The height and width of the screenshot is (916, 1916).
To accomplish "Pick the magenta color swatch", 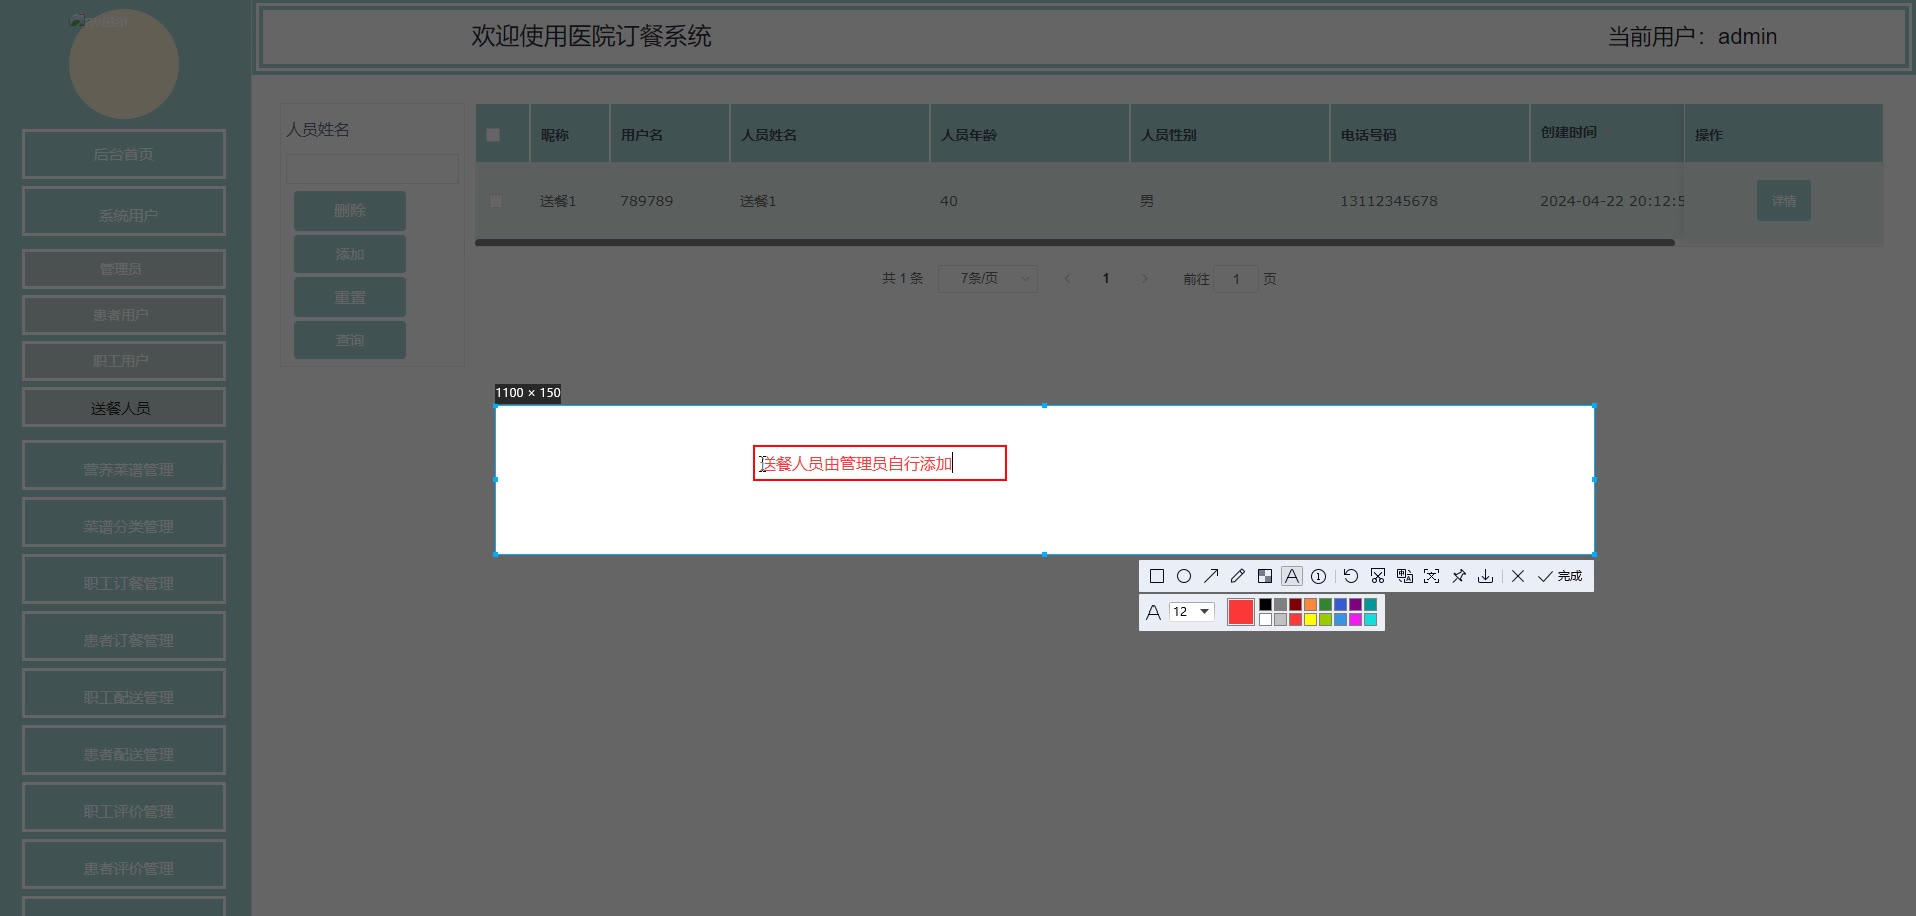I will [x=1355, y=620].
